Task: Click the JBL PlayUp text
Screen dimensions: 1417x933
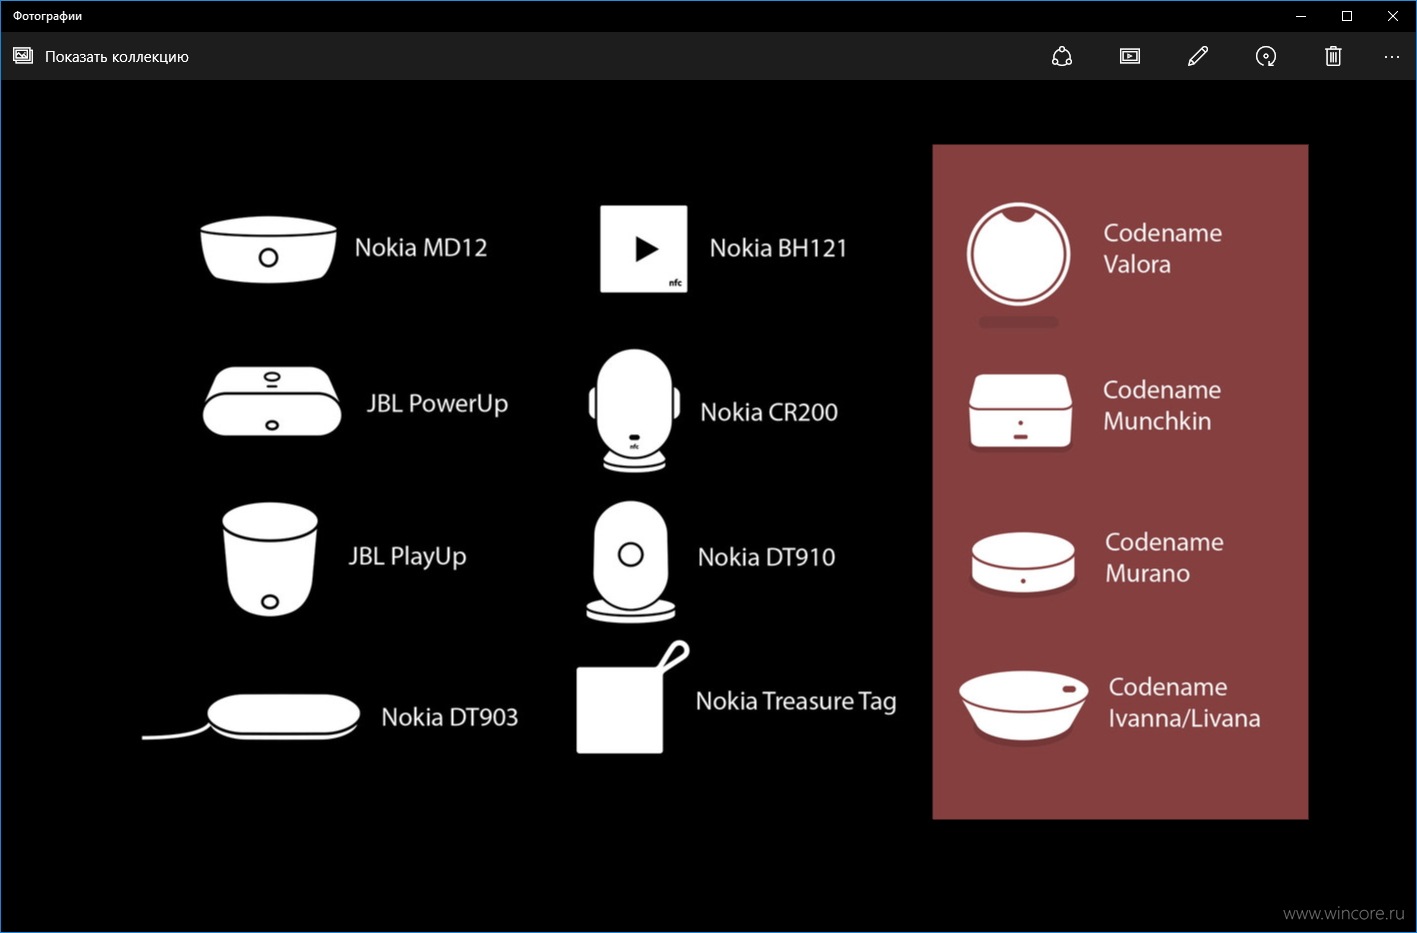Action: 407,557
